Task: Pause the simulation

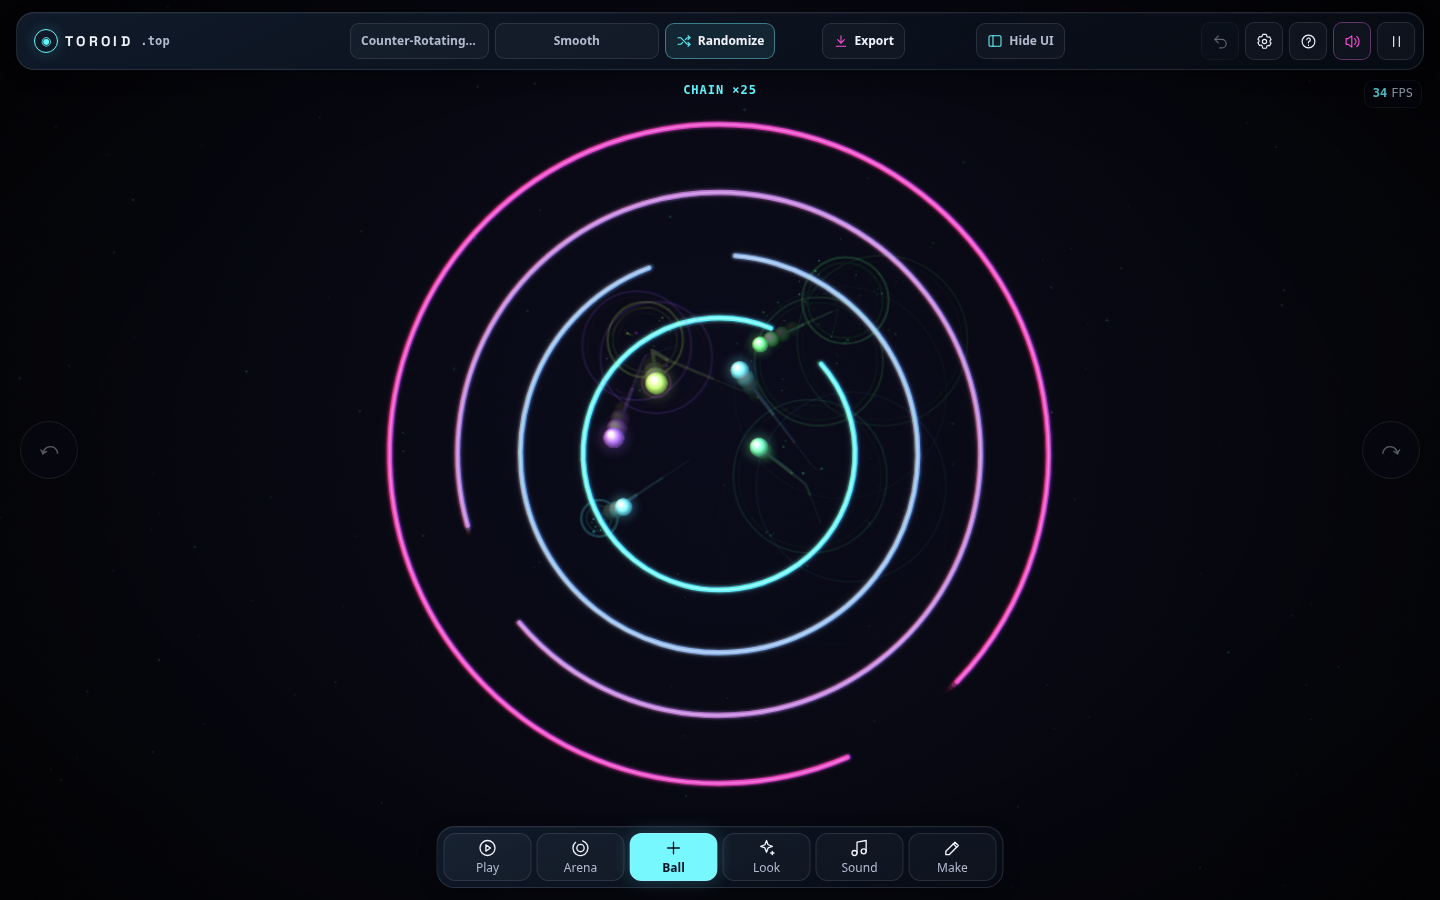Action: pyautogui.click(x=1396, y=41)
